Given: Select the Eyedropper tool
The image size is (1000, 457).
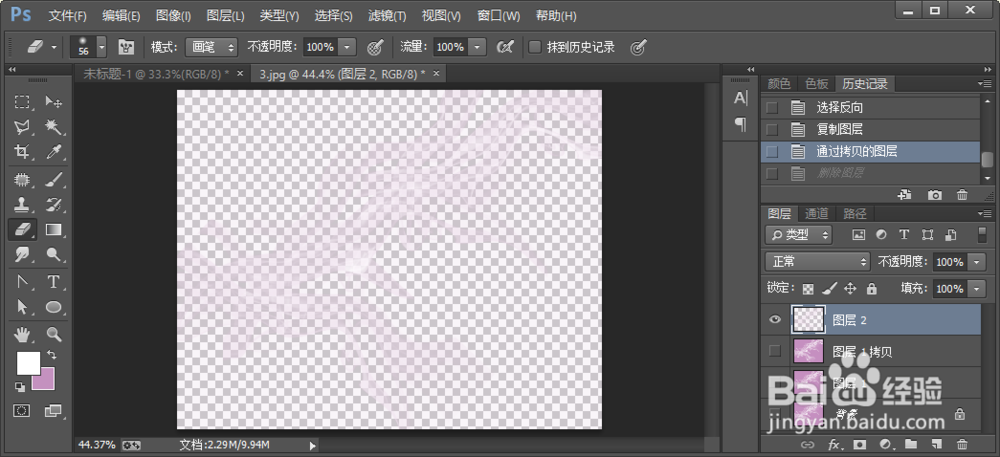Looking at the screenshot, I should coord(54,152).
